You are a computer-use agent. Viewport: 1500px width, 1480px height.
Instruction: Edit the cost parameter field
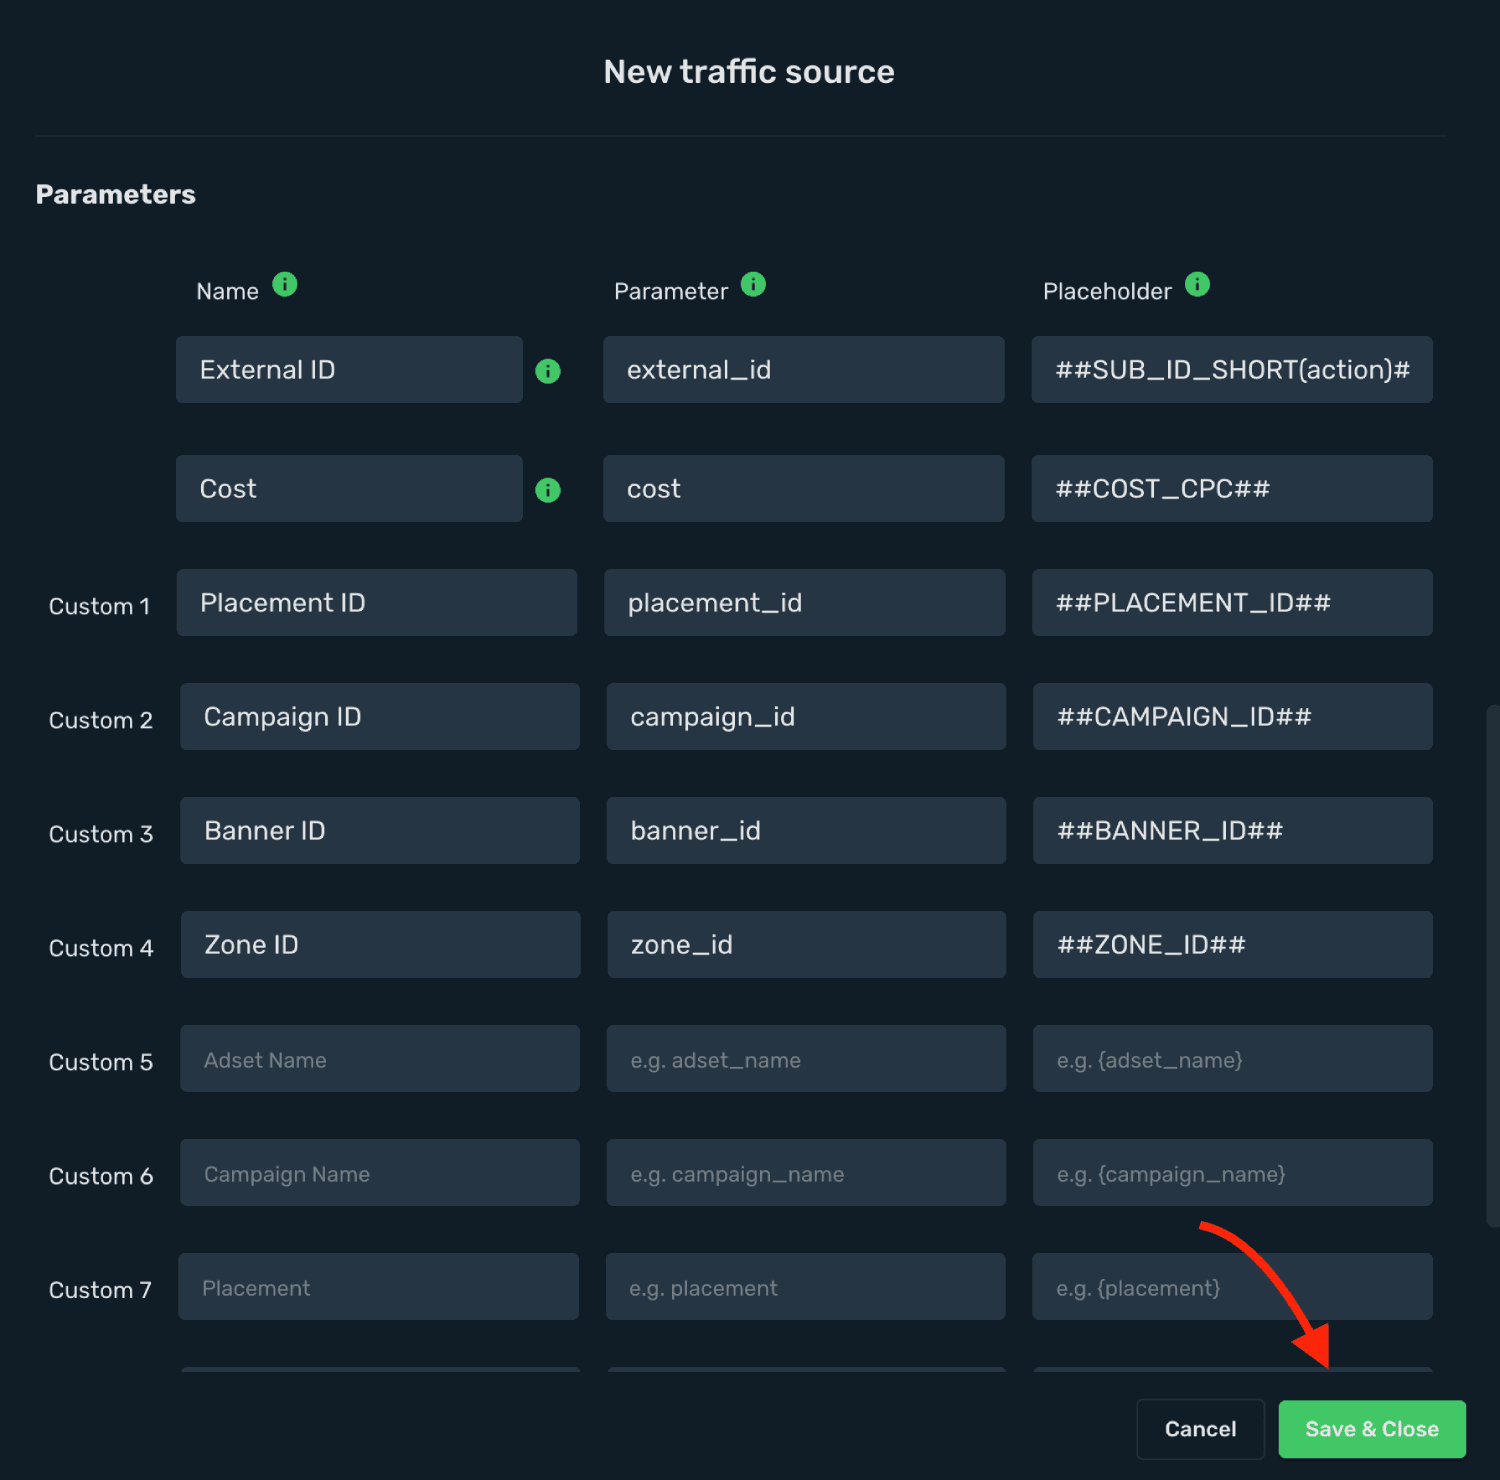[x=804, y=489]
